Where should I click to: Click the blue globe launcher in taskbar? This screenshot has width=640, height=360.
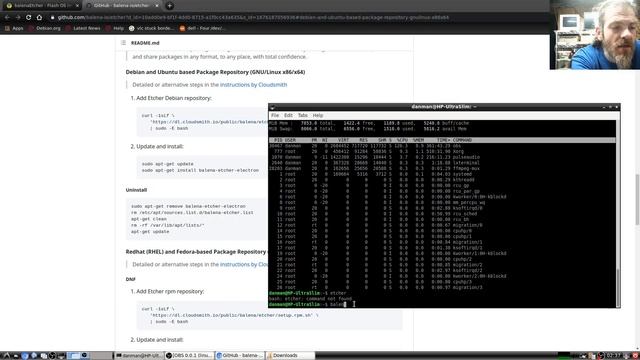point(24,356)
